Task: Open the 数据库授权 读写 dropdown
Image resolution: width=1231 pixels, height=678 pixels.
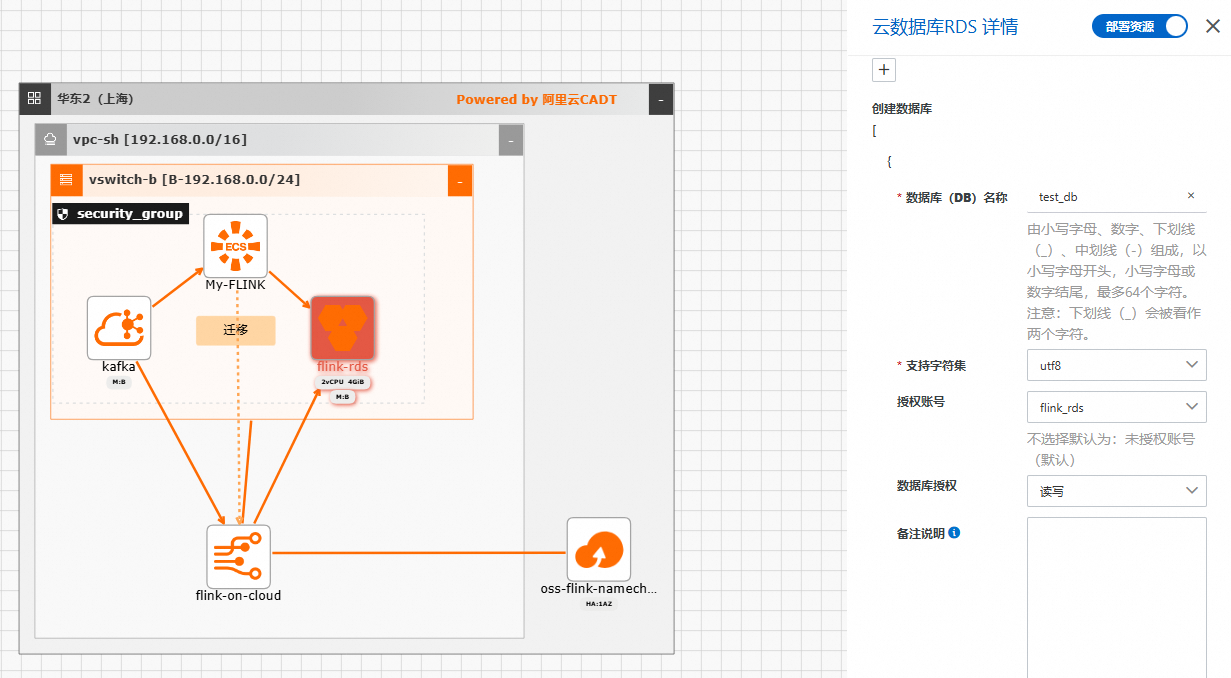Action: click(1116, 491)
